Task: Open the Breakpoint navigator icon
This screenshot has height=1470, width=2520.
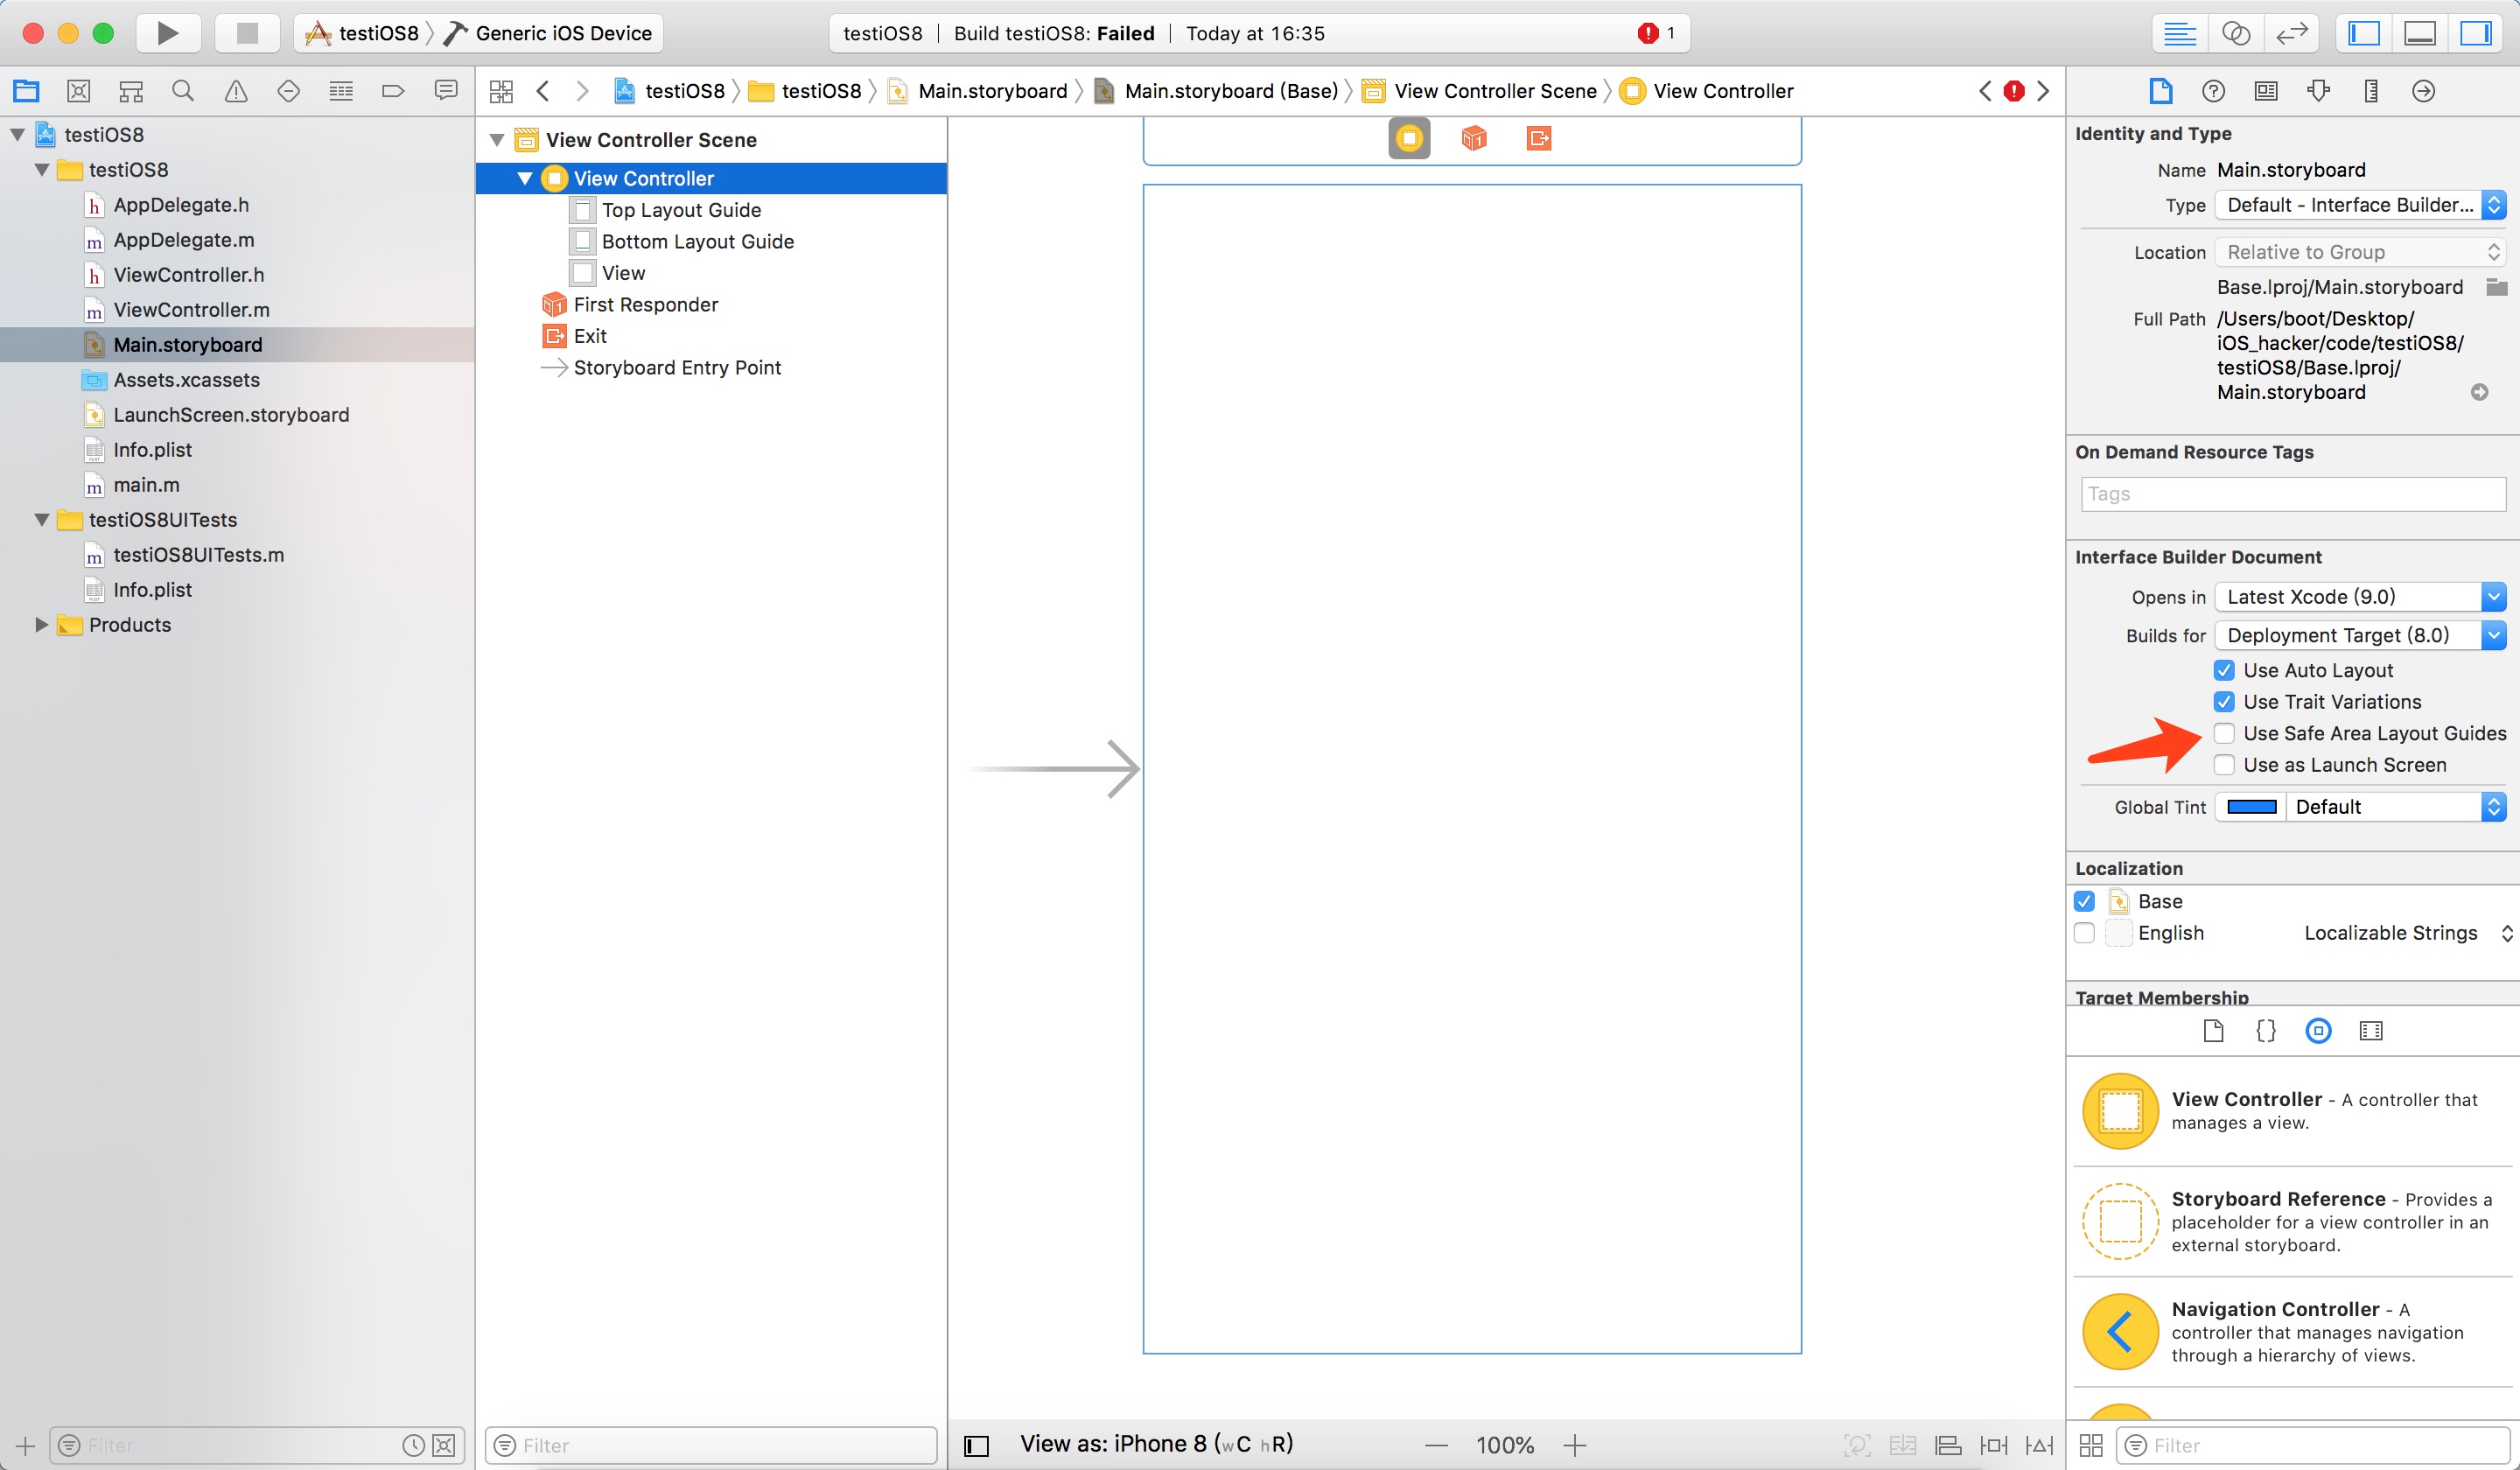Action: pos(393,91)
